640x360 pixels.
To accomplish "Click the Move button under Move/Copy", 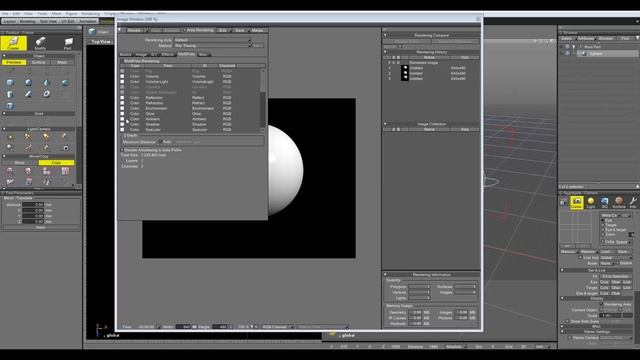I will click(20, 162).
